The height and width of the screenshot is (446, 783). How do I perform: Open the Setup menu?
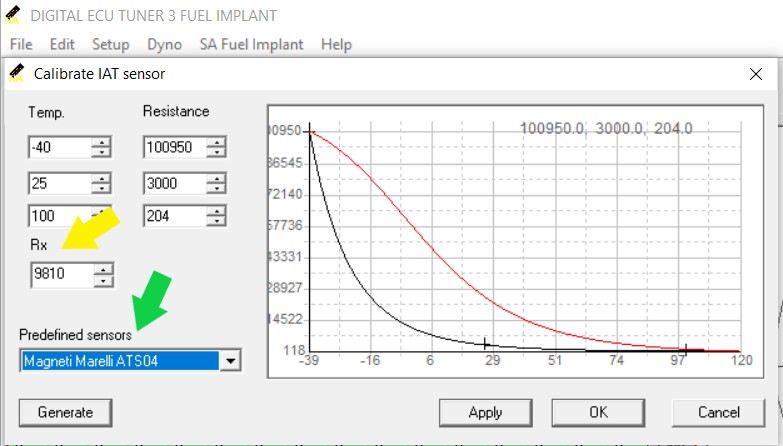pyautogui.click(x=110, y=44)
